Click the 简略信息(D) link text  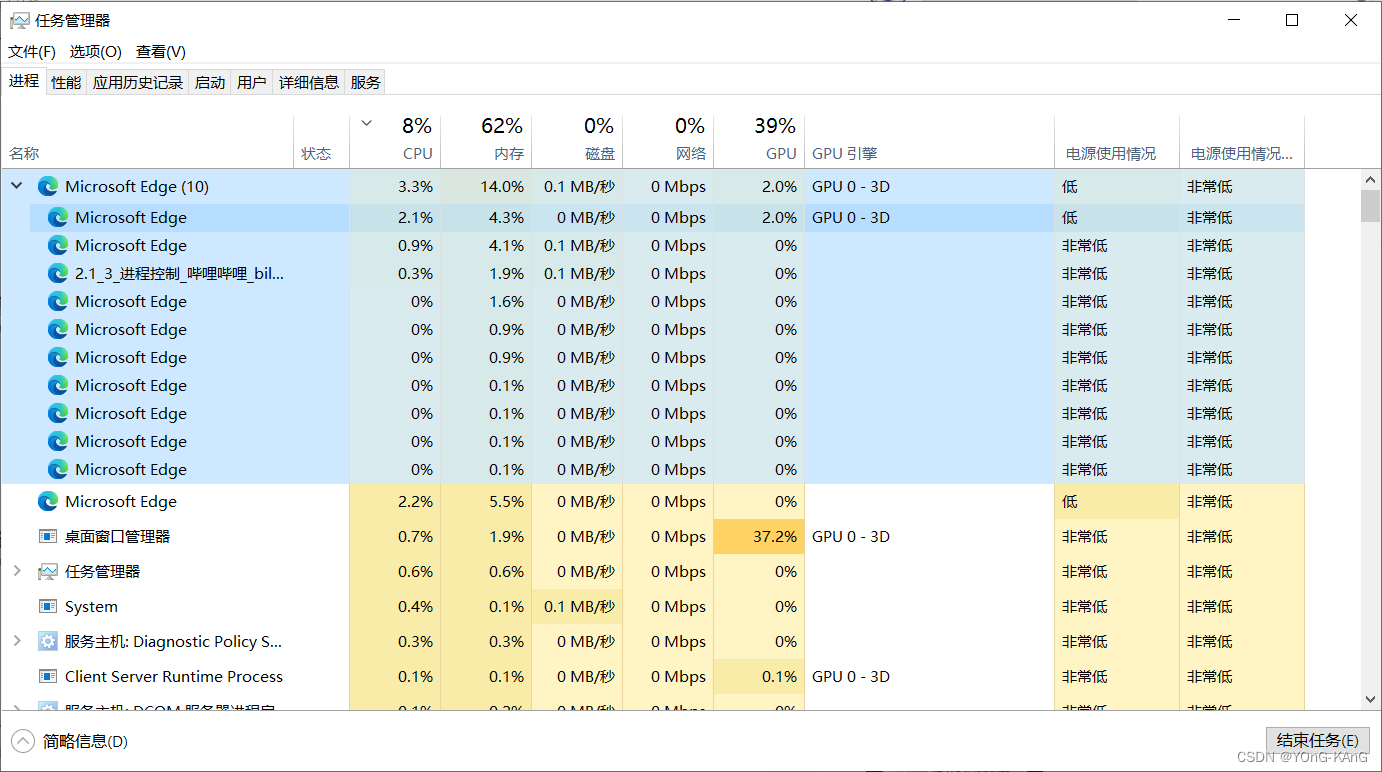[85, 741]
